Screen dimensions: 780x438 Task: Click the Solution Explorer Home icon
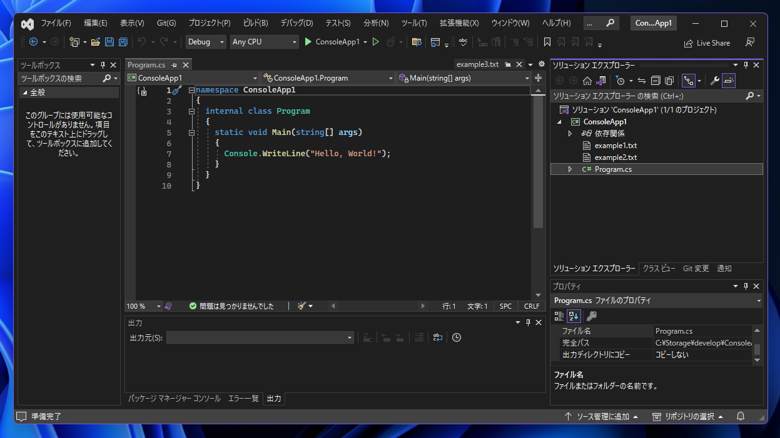[587, 81]
